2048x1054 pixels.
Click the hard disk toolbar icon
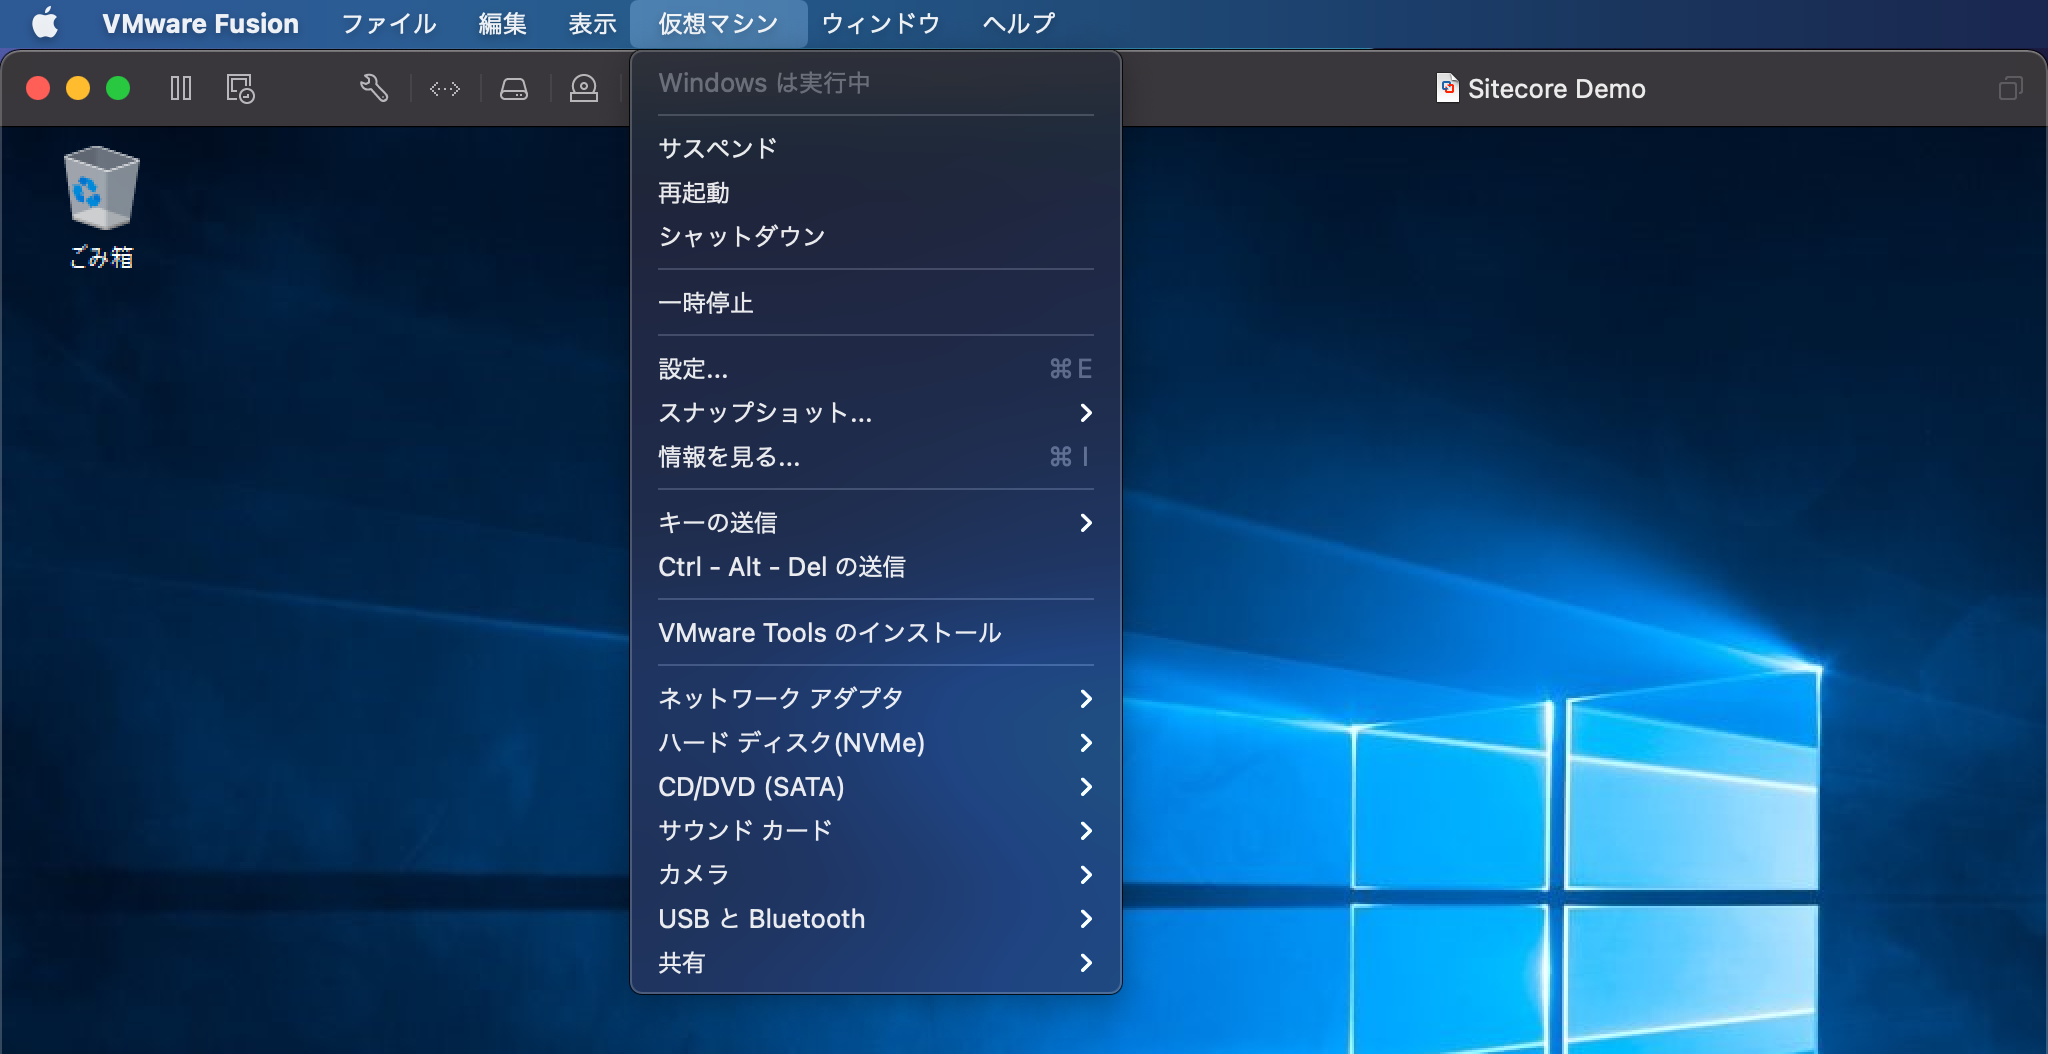click(514, 89)
